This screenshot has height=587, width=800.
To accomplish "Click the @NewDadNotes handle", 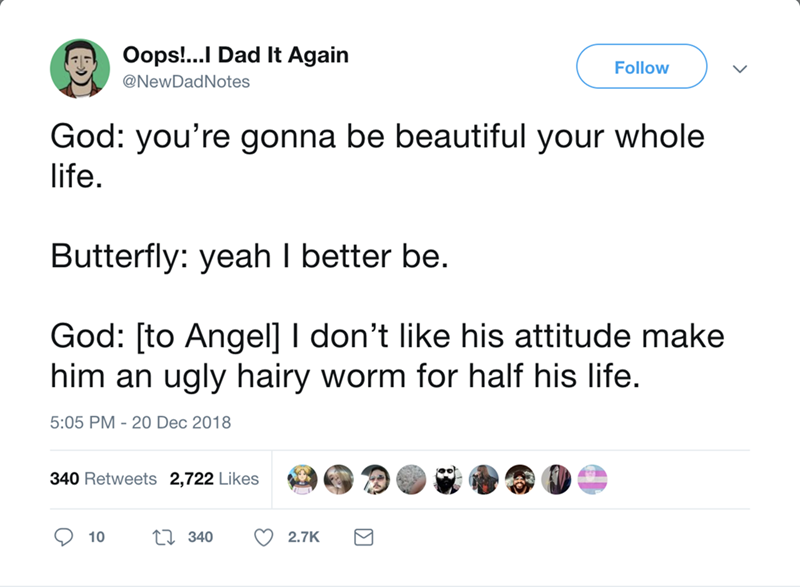I will tap(185, 81).
